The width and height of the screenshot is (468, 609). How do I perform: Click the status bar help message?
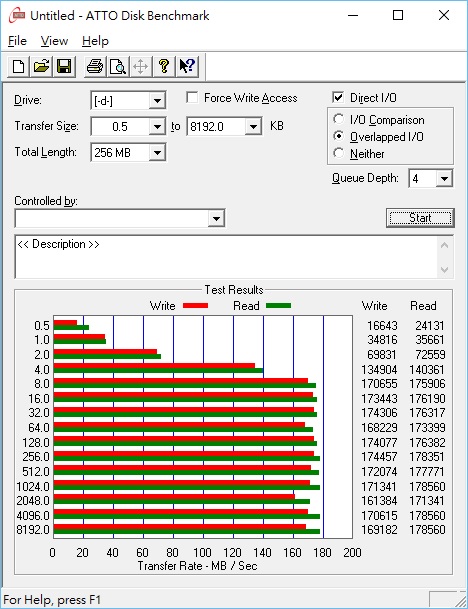tap(52, 600)
